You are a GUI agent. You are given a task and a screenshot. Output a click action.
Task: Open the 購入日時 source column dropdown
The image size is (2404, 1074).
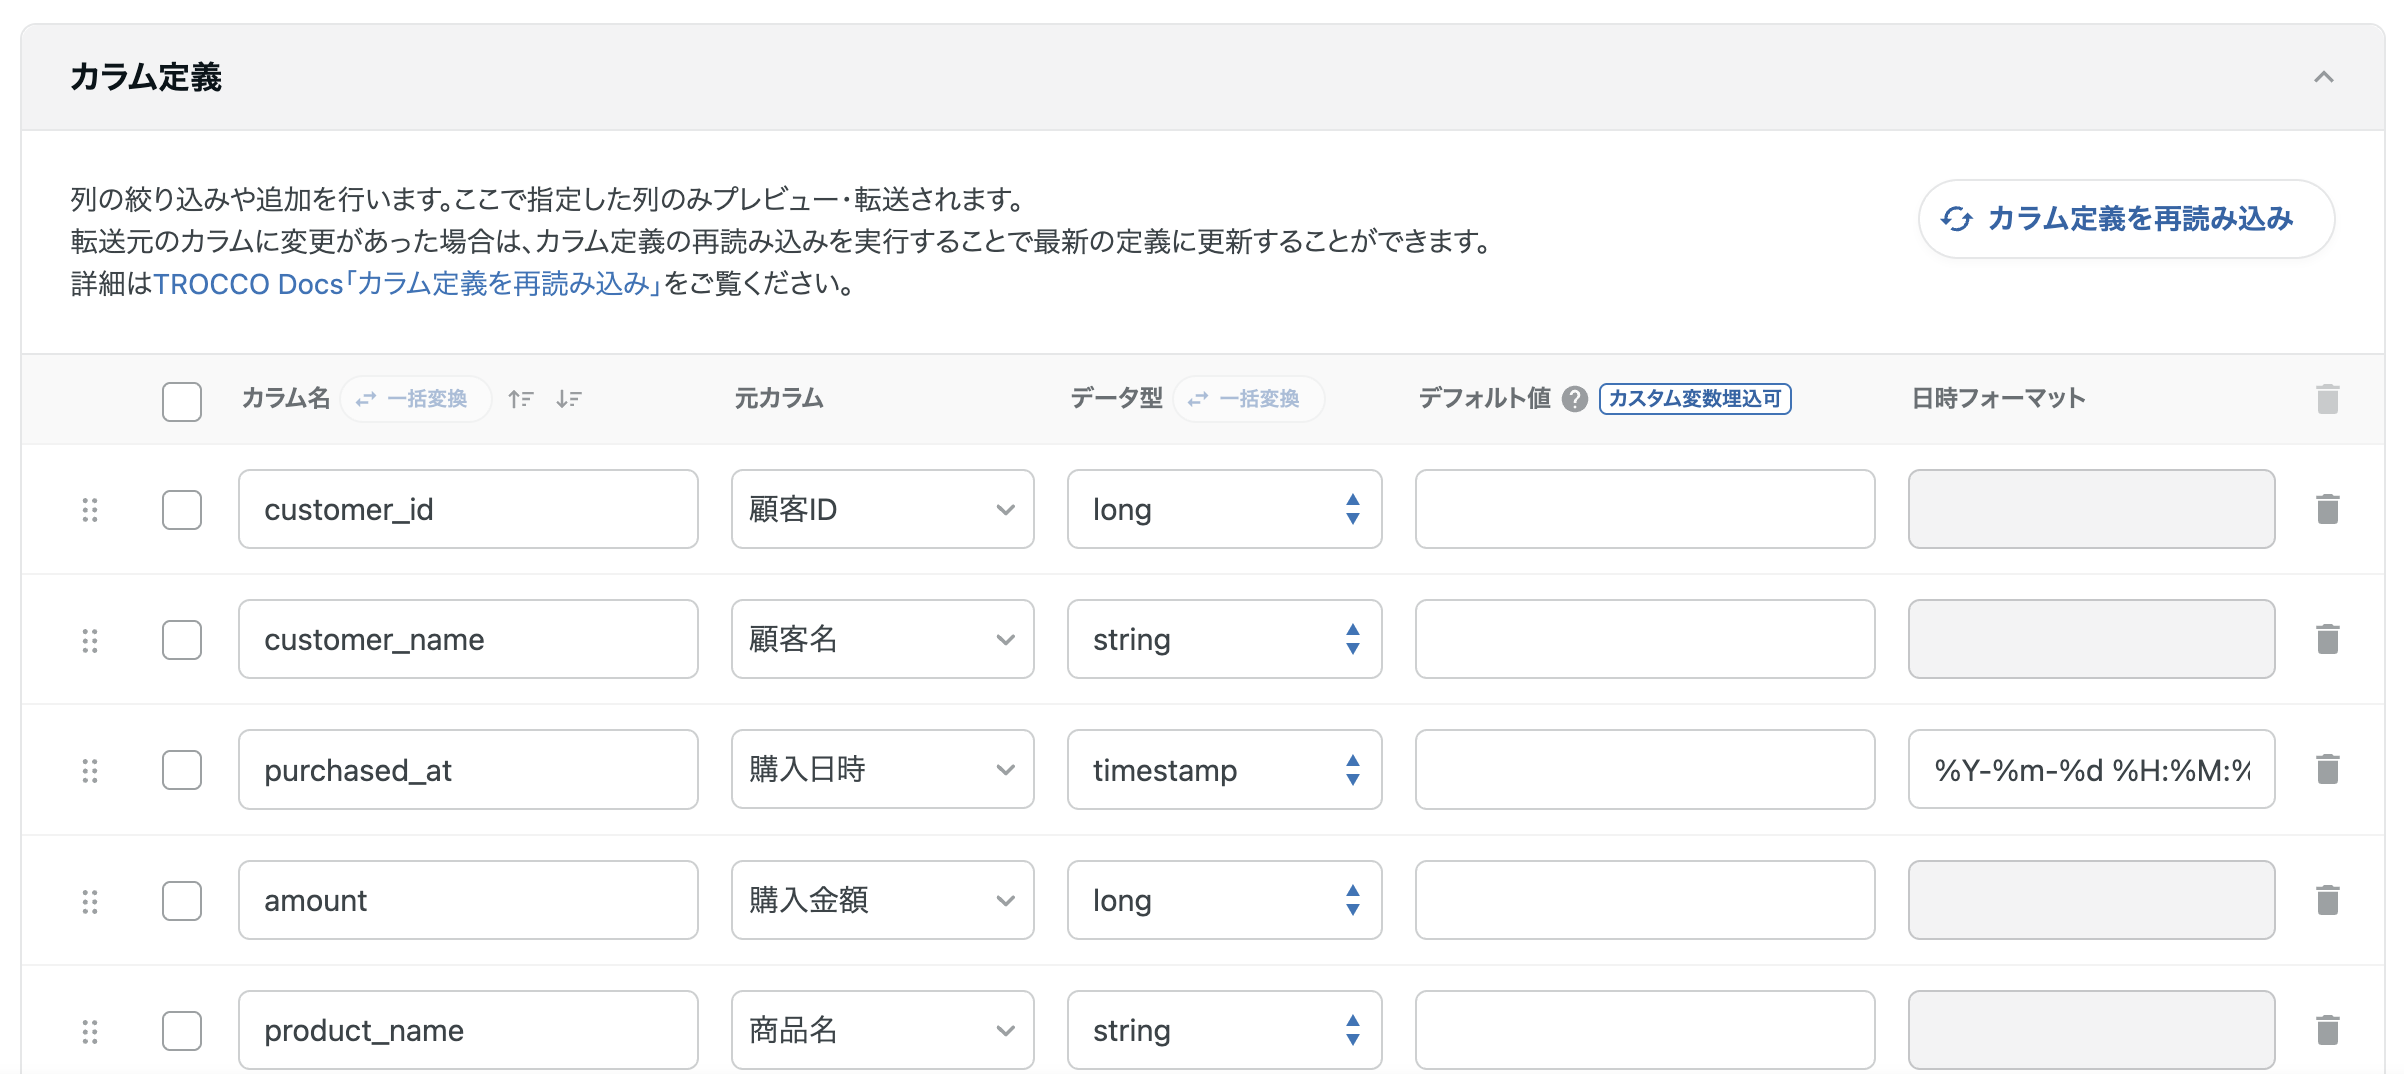click(883, 769)
